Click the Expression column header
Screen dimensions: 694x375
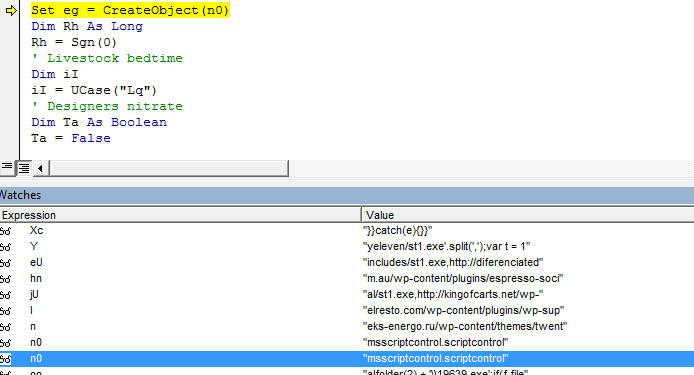[181, 215]
